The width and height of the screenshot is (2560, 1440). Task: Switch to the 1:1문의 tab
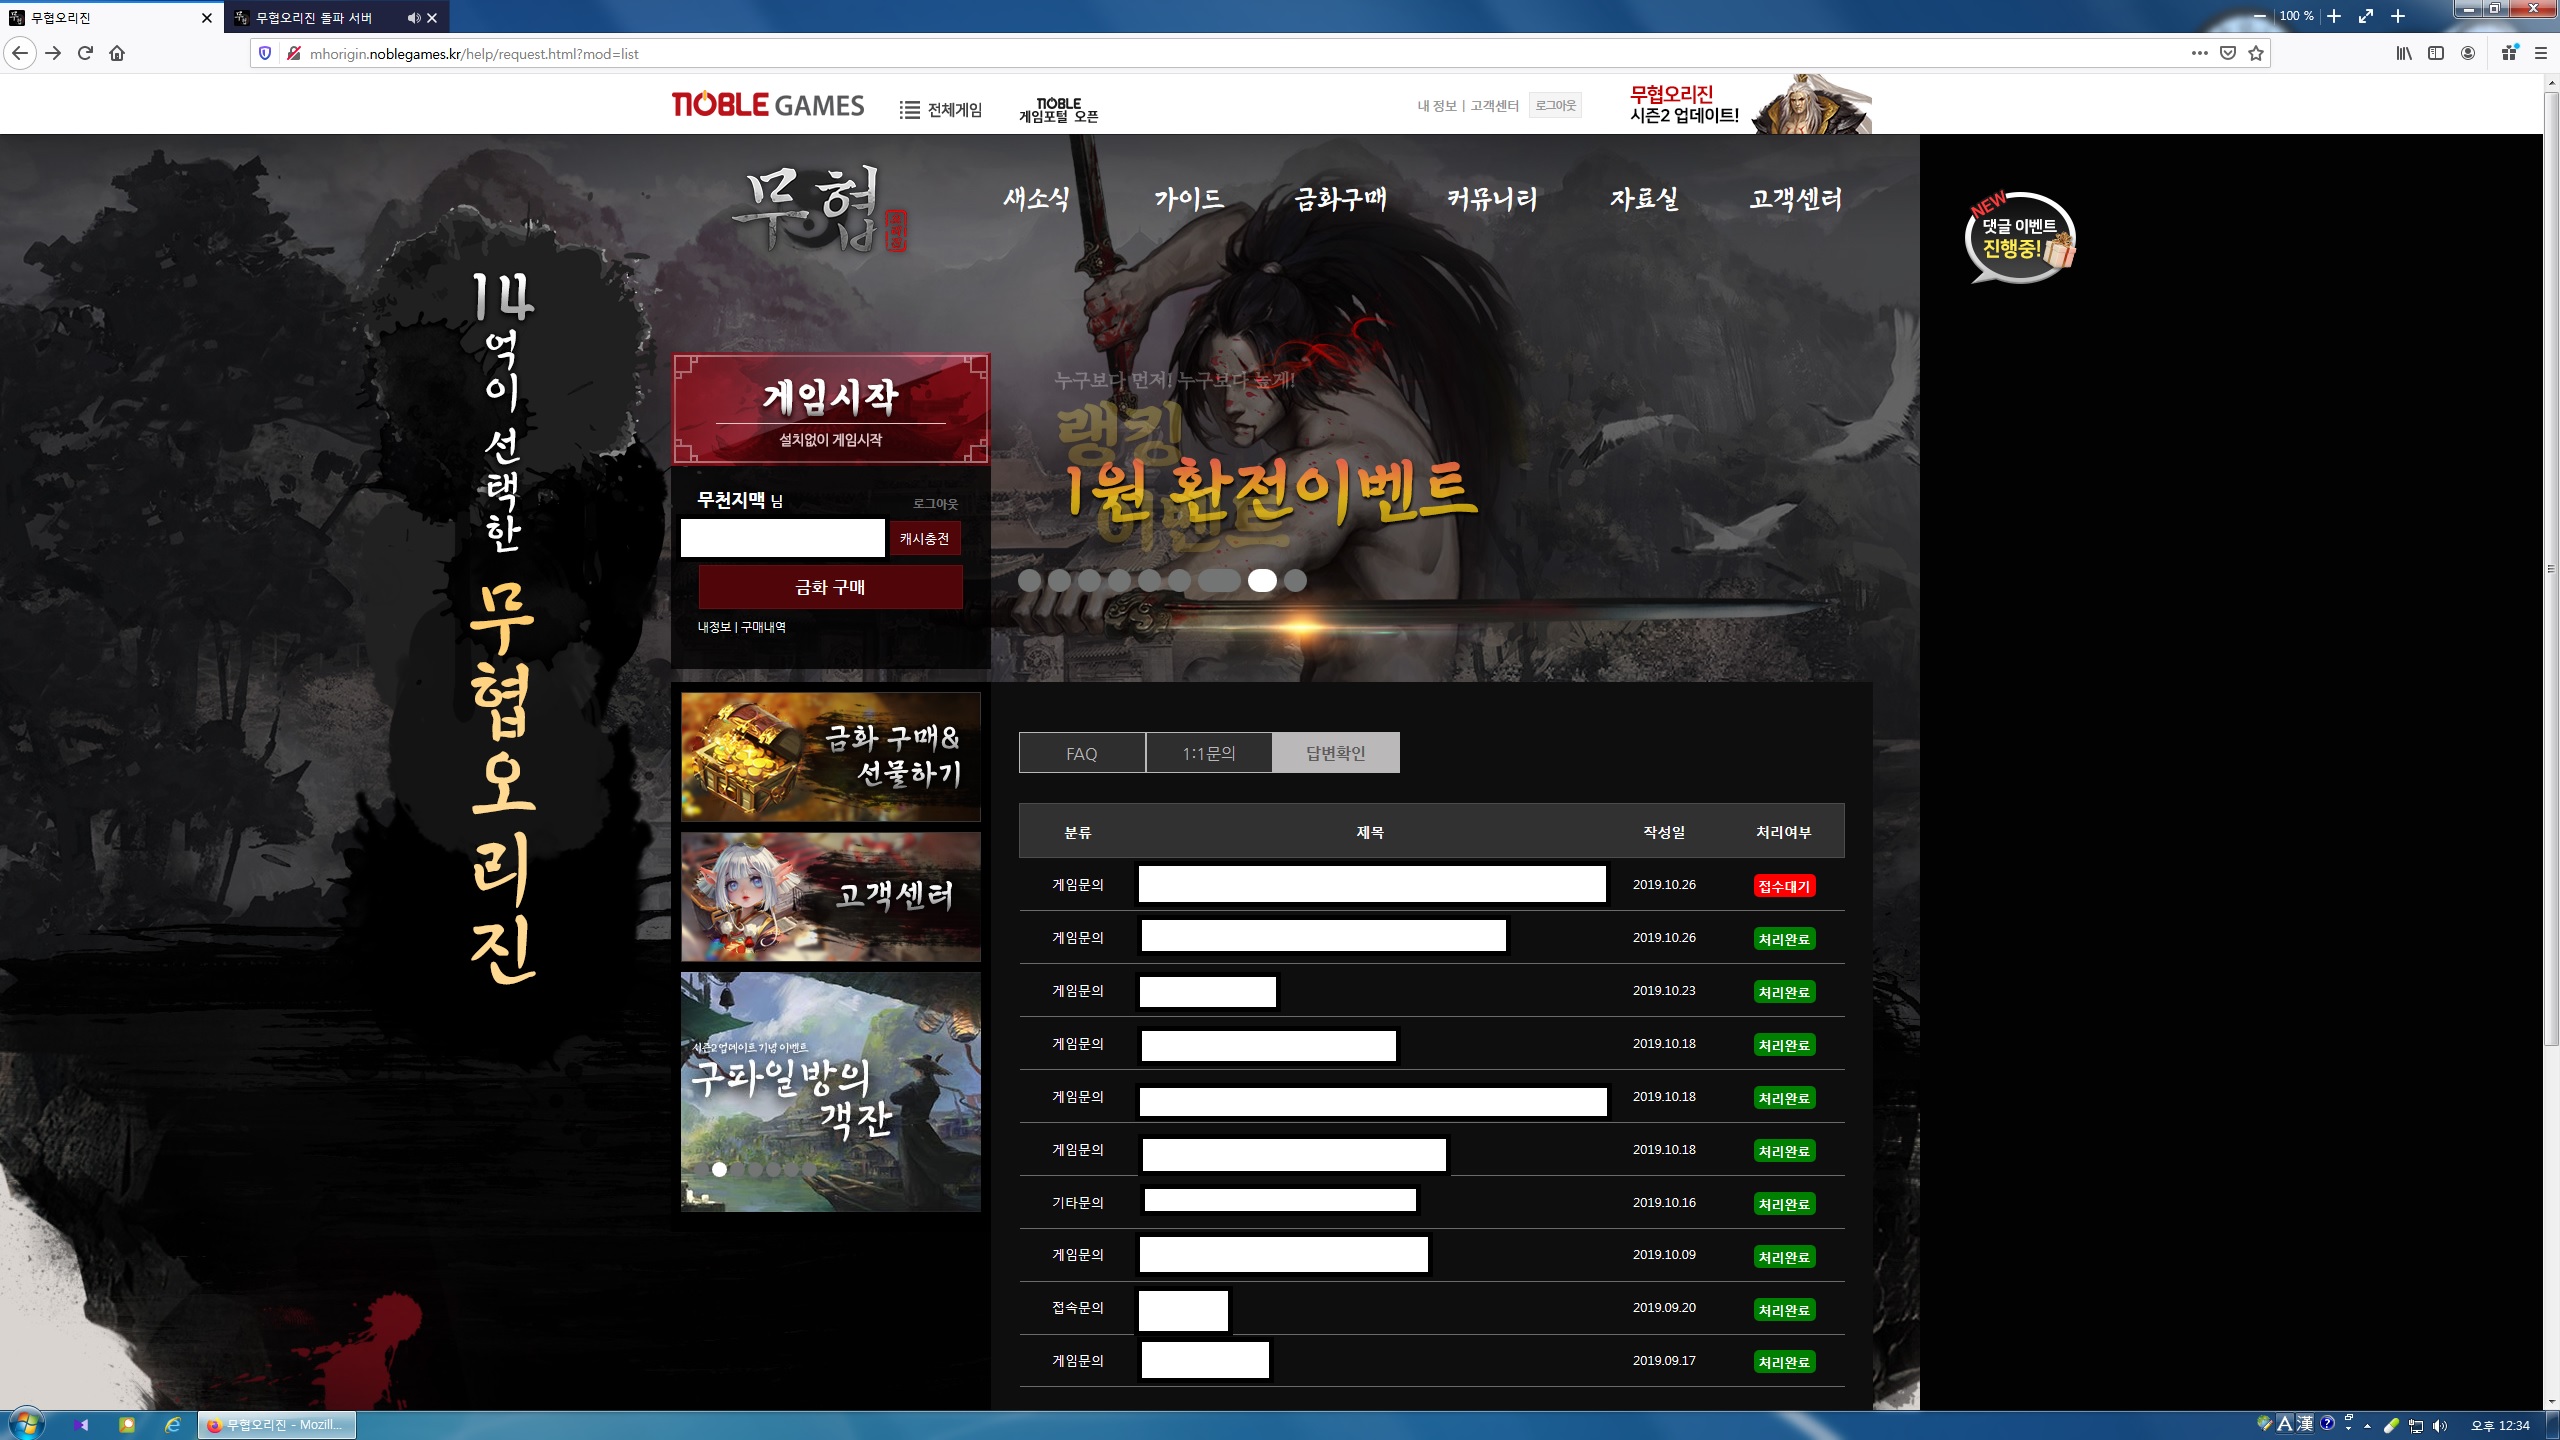(1209, 753)
